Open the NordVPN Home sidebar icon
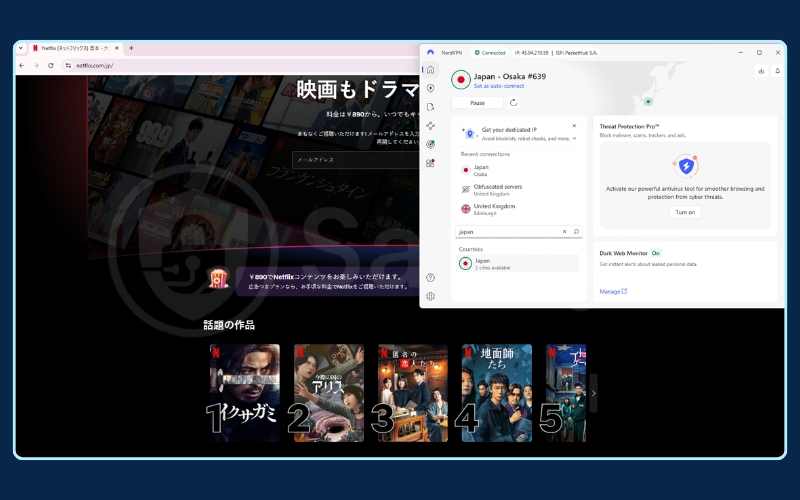Image resolution: width=800 pixels, height=500 pixels. tap(431, 69)
